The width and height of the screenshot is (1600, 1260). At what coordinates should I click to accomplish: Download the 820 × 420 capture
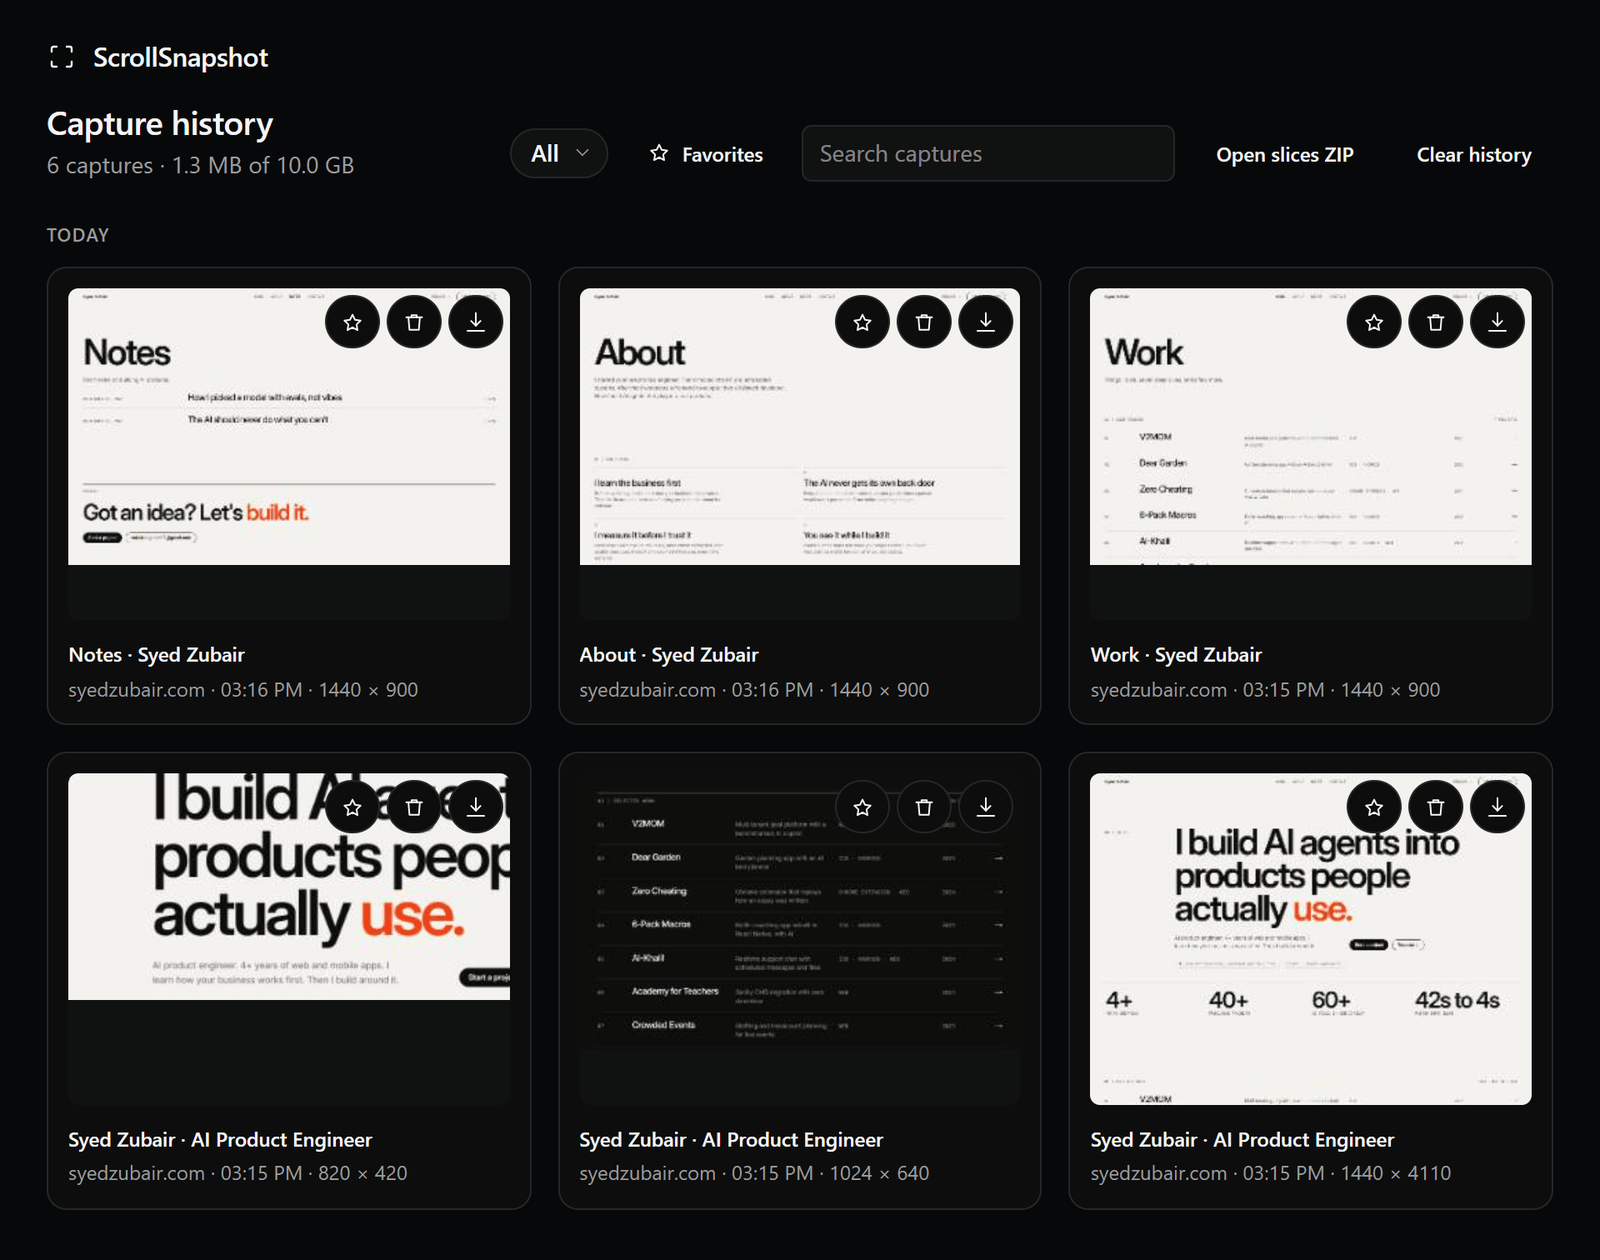click(476, 807)
